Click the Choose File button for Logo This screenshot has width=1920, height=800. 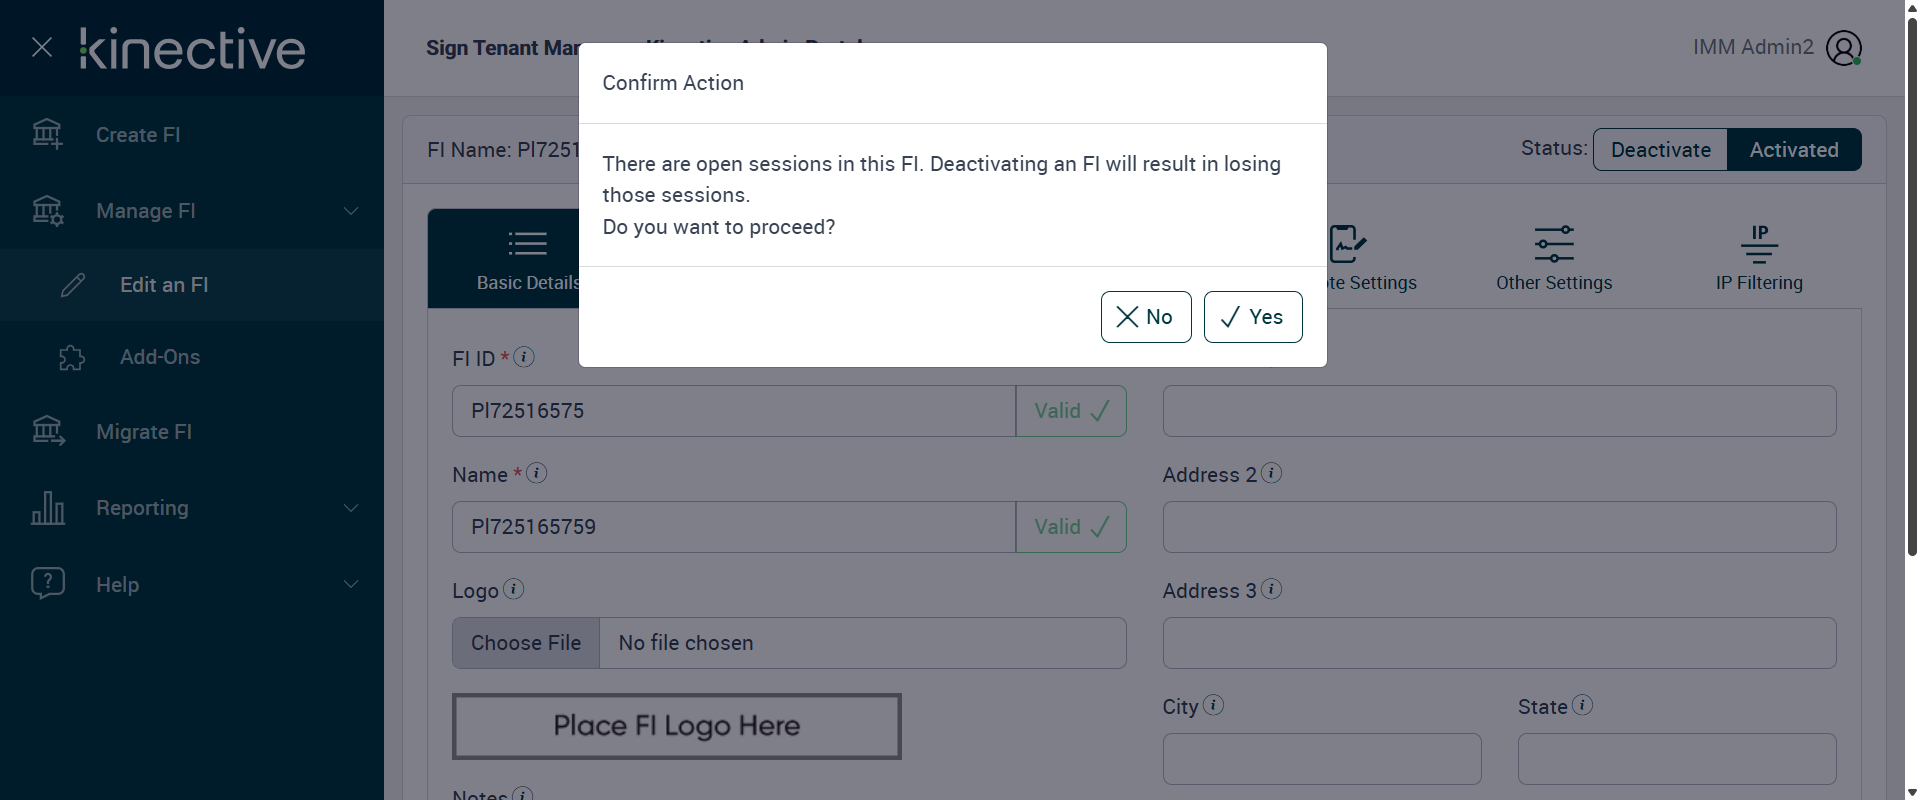(526, 643)
